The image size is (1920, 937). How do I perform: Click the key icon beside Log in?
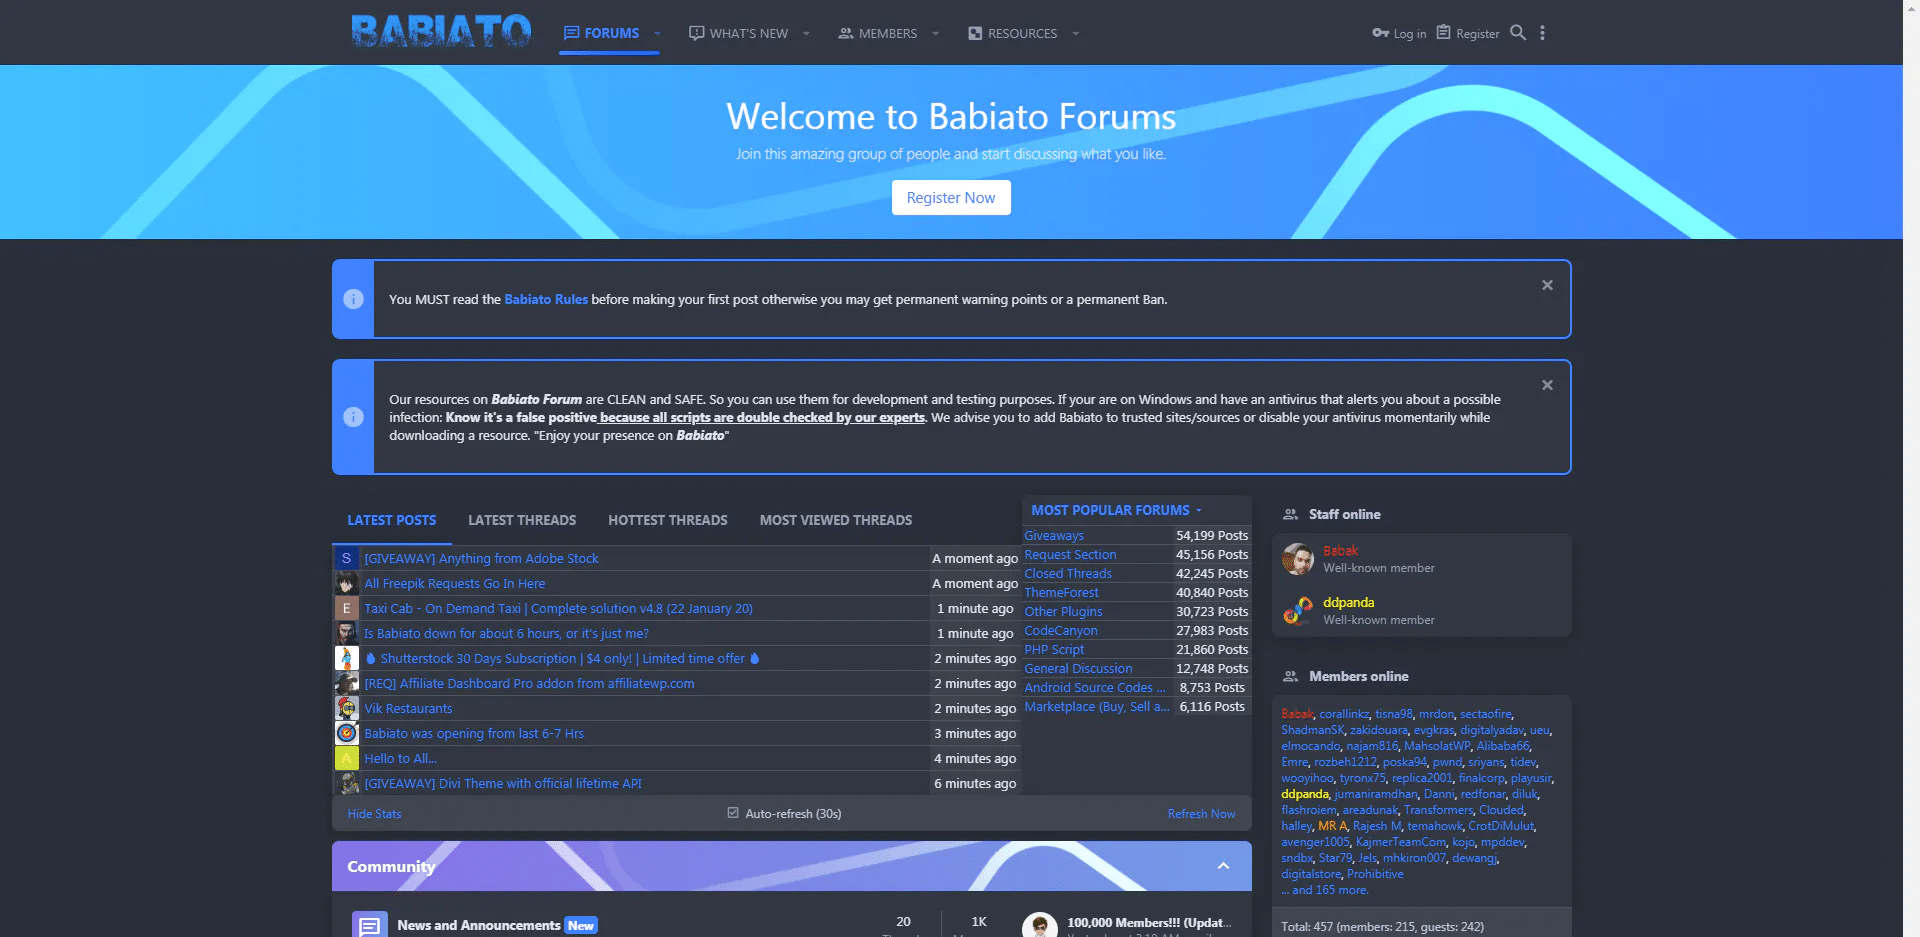click(x=1380, y=33)
